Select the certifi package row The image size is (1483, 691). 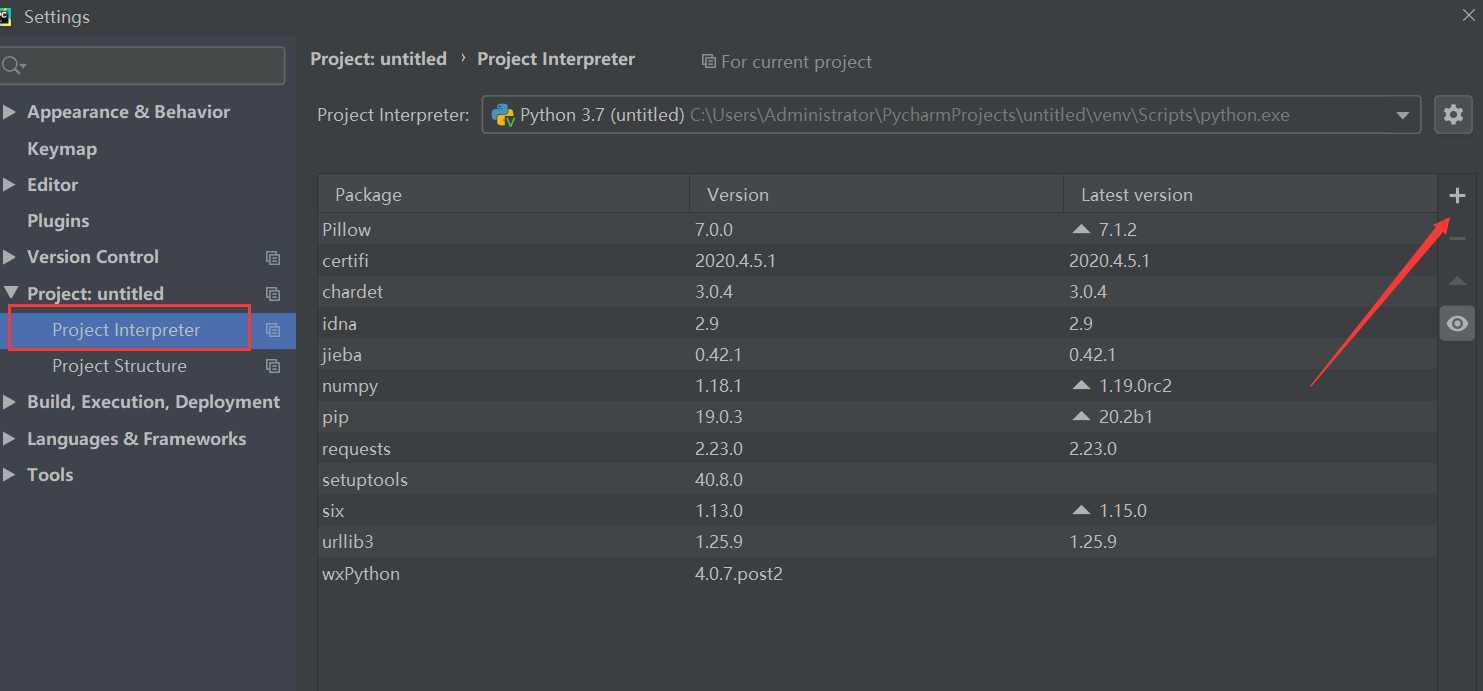click(x=877, y=261)
